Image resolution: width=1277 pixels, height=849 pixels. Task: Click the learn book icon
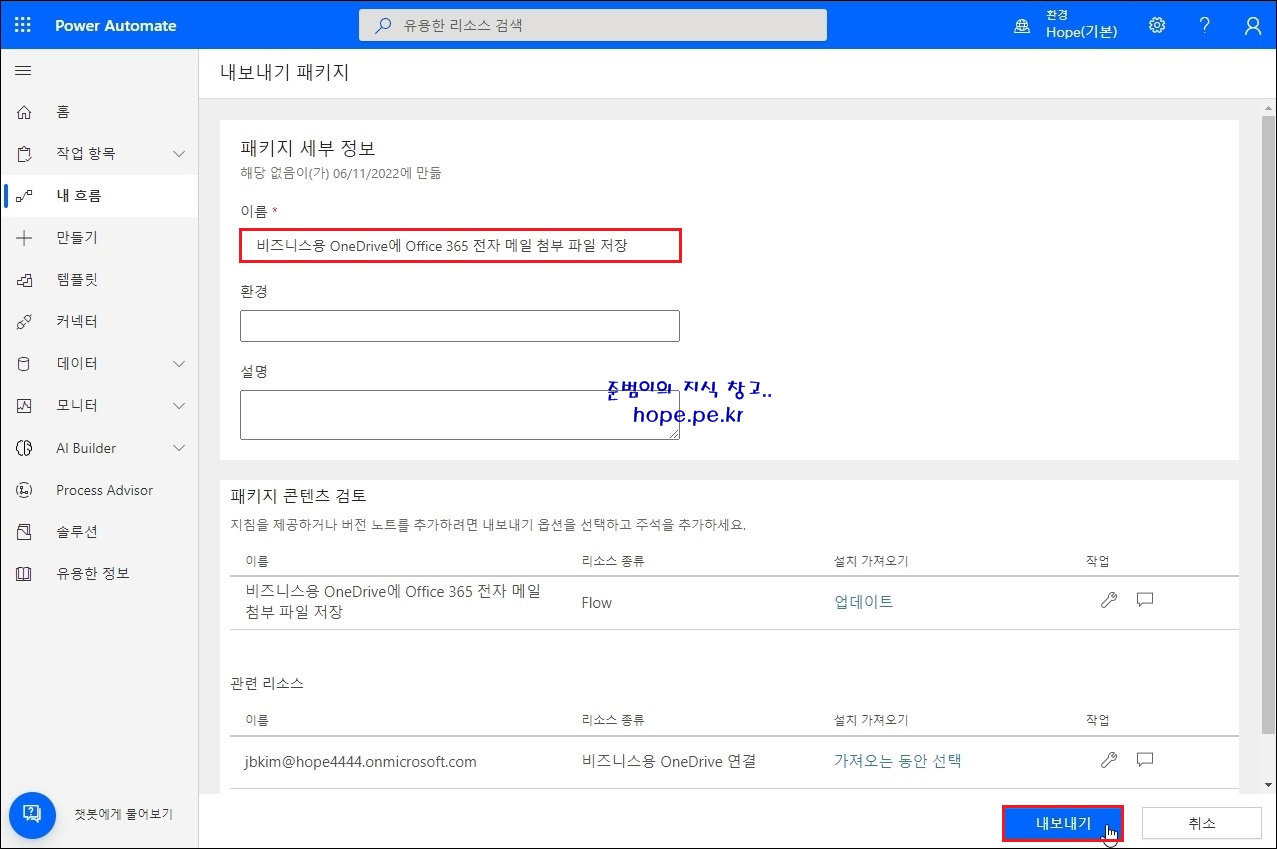pos(24,574)
